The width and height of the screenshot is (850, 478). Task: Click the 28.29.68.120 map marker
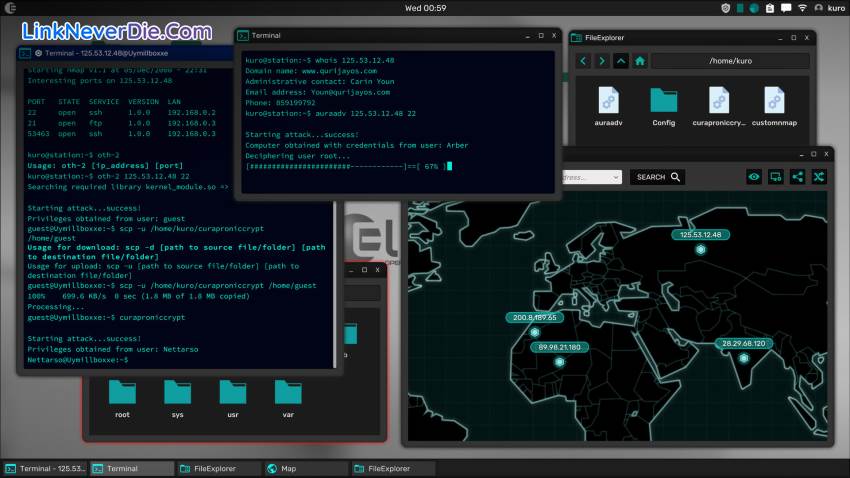(x=742, y=358)
